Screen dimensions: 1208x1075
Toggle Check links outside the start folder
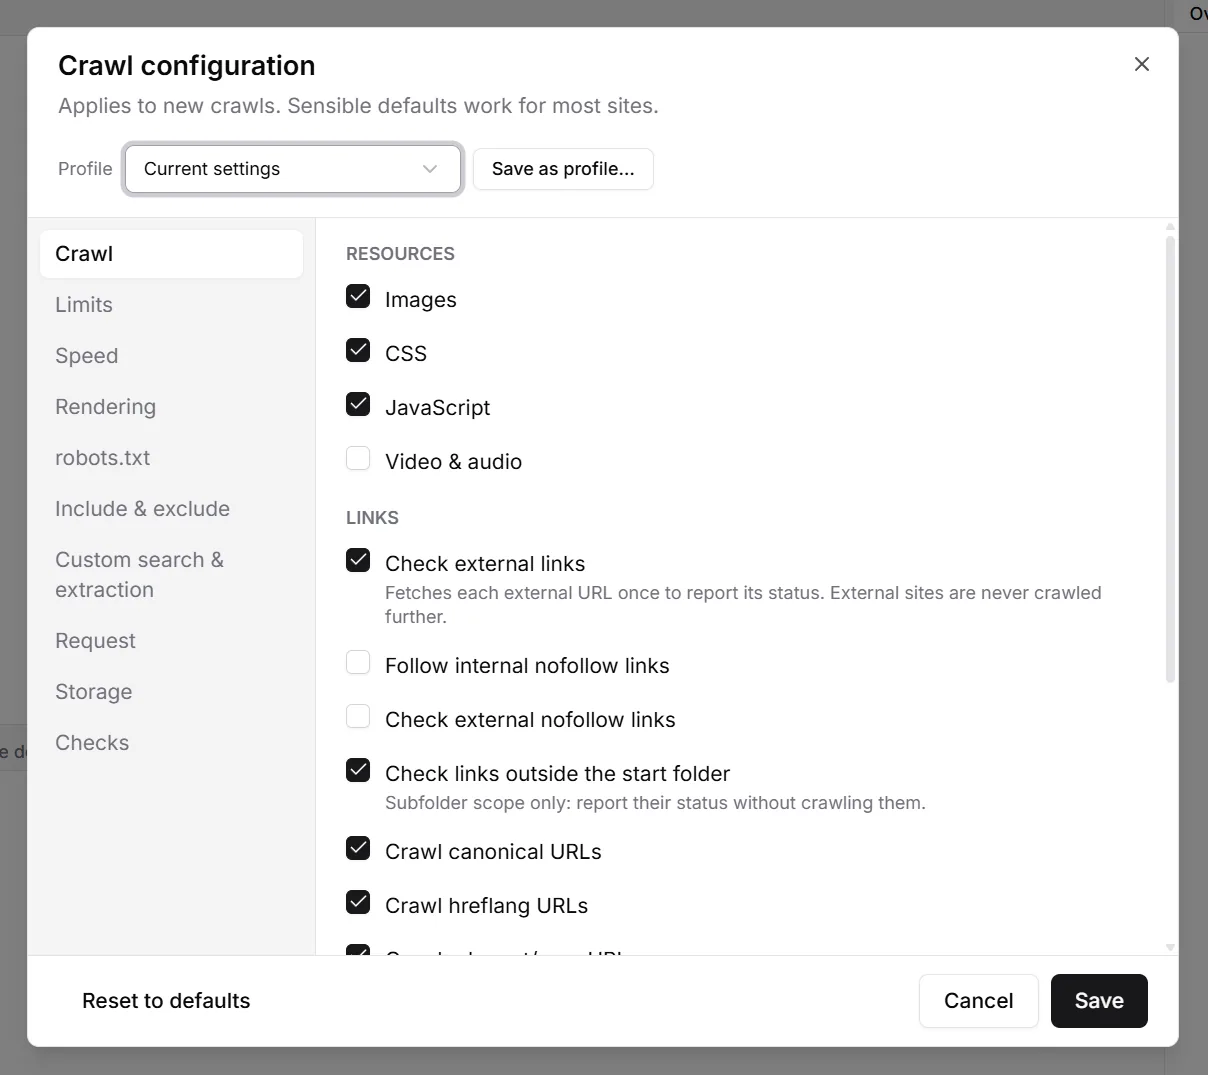pyautogui.click(x=358, y=770)
